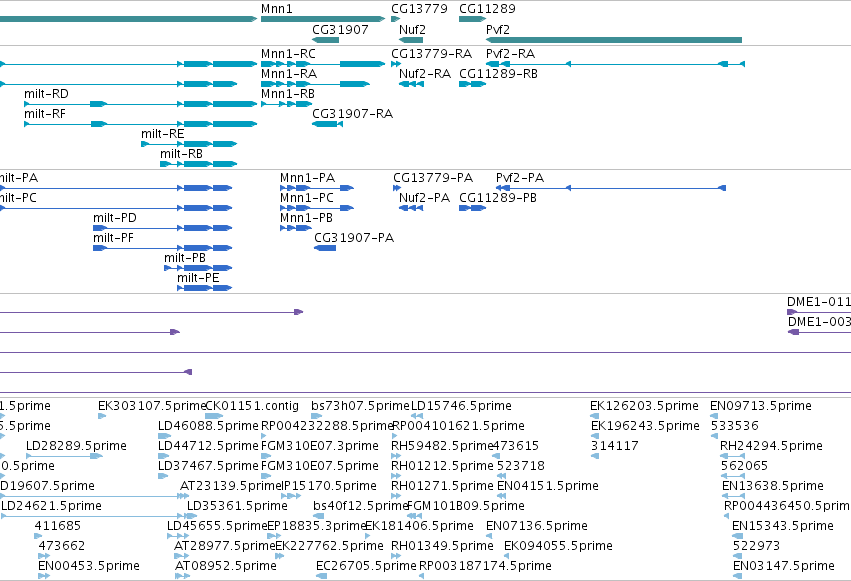Click the CK01151.contig feature

tap(214, 416)
